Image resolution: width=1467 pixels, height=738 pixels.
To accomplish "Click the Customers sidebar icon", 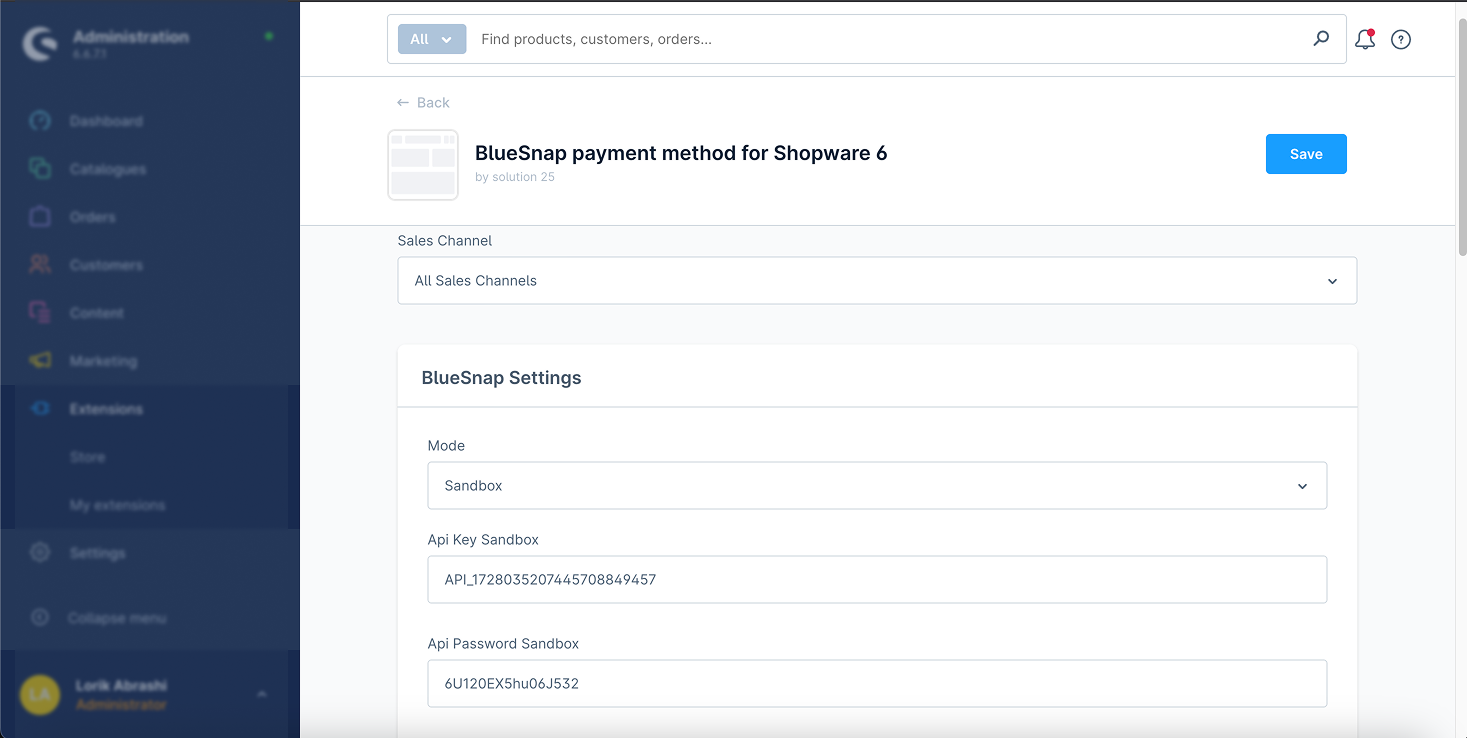I will click(x=40, y=265).
